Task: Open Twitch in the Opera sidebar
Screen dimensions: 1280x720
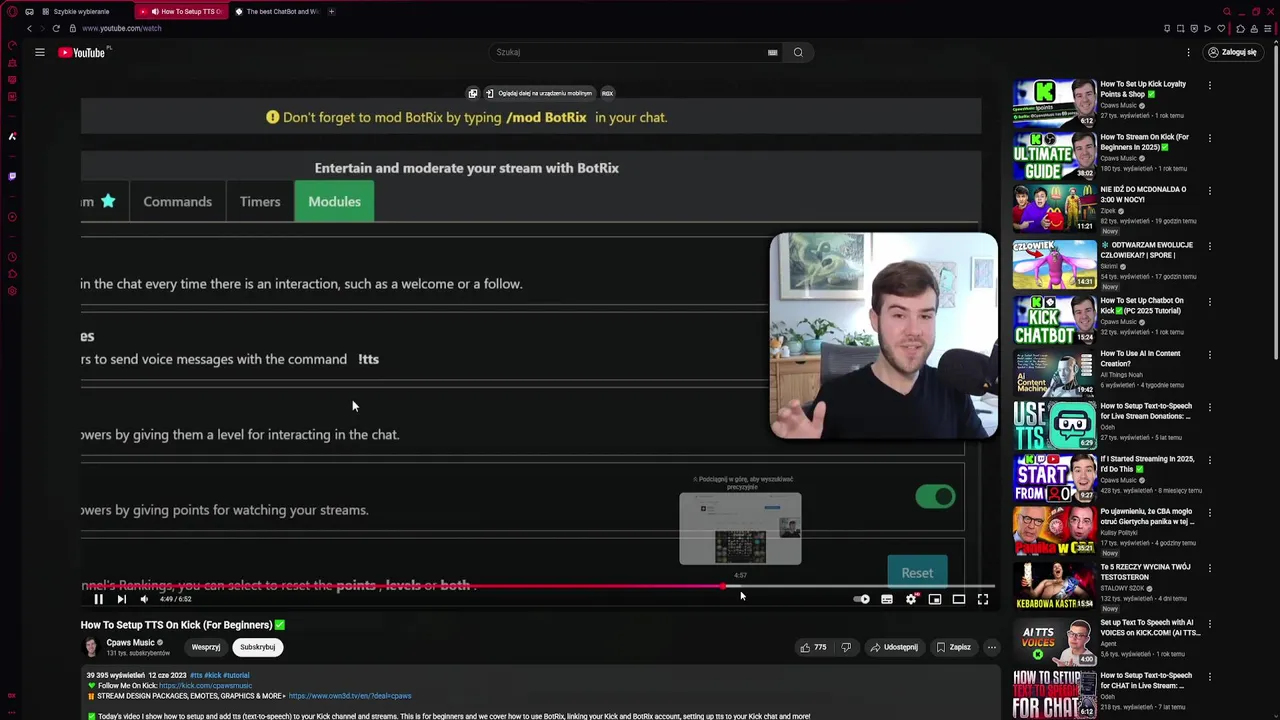Action: point(12,176)
